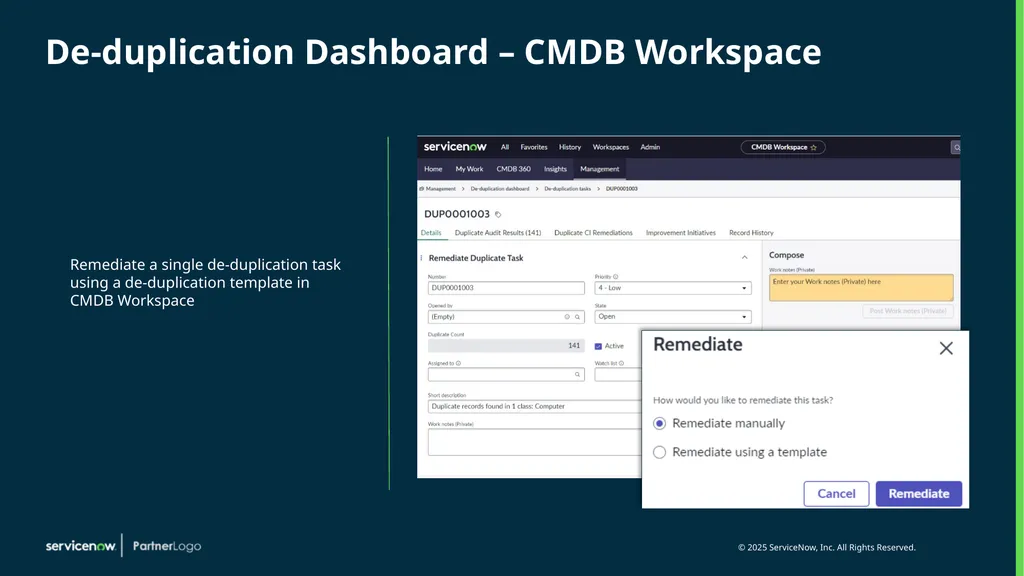Click the DUP0001003 breadcrumb entry

click(622, 189)
